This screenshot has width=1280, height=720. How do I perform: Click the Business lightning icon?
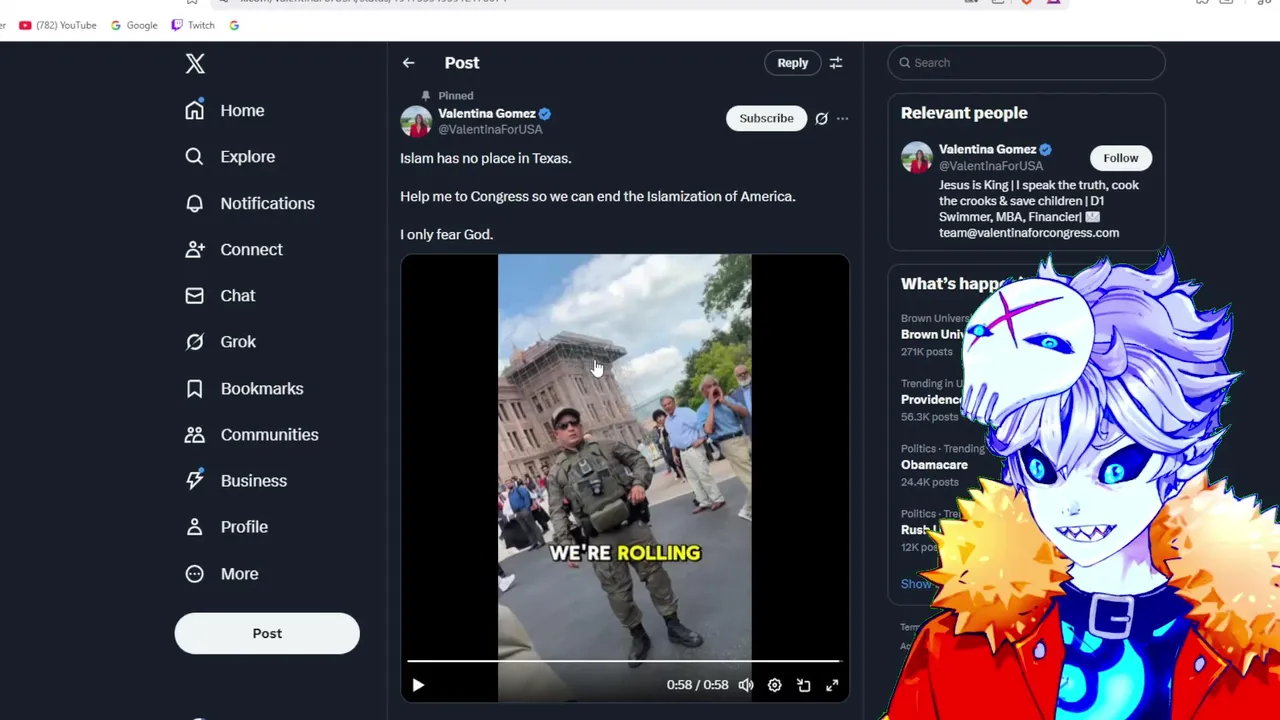195,481
